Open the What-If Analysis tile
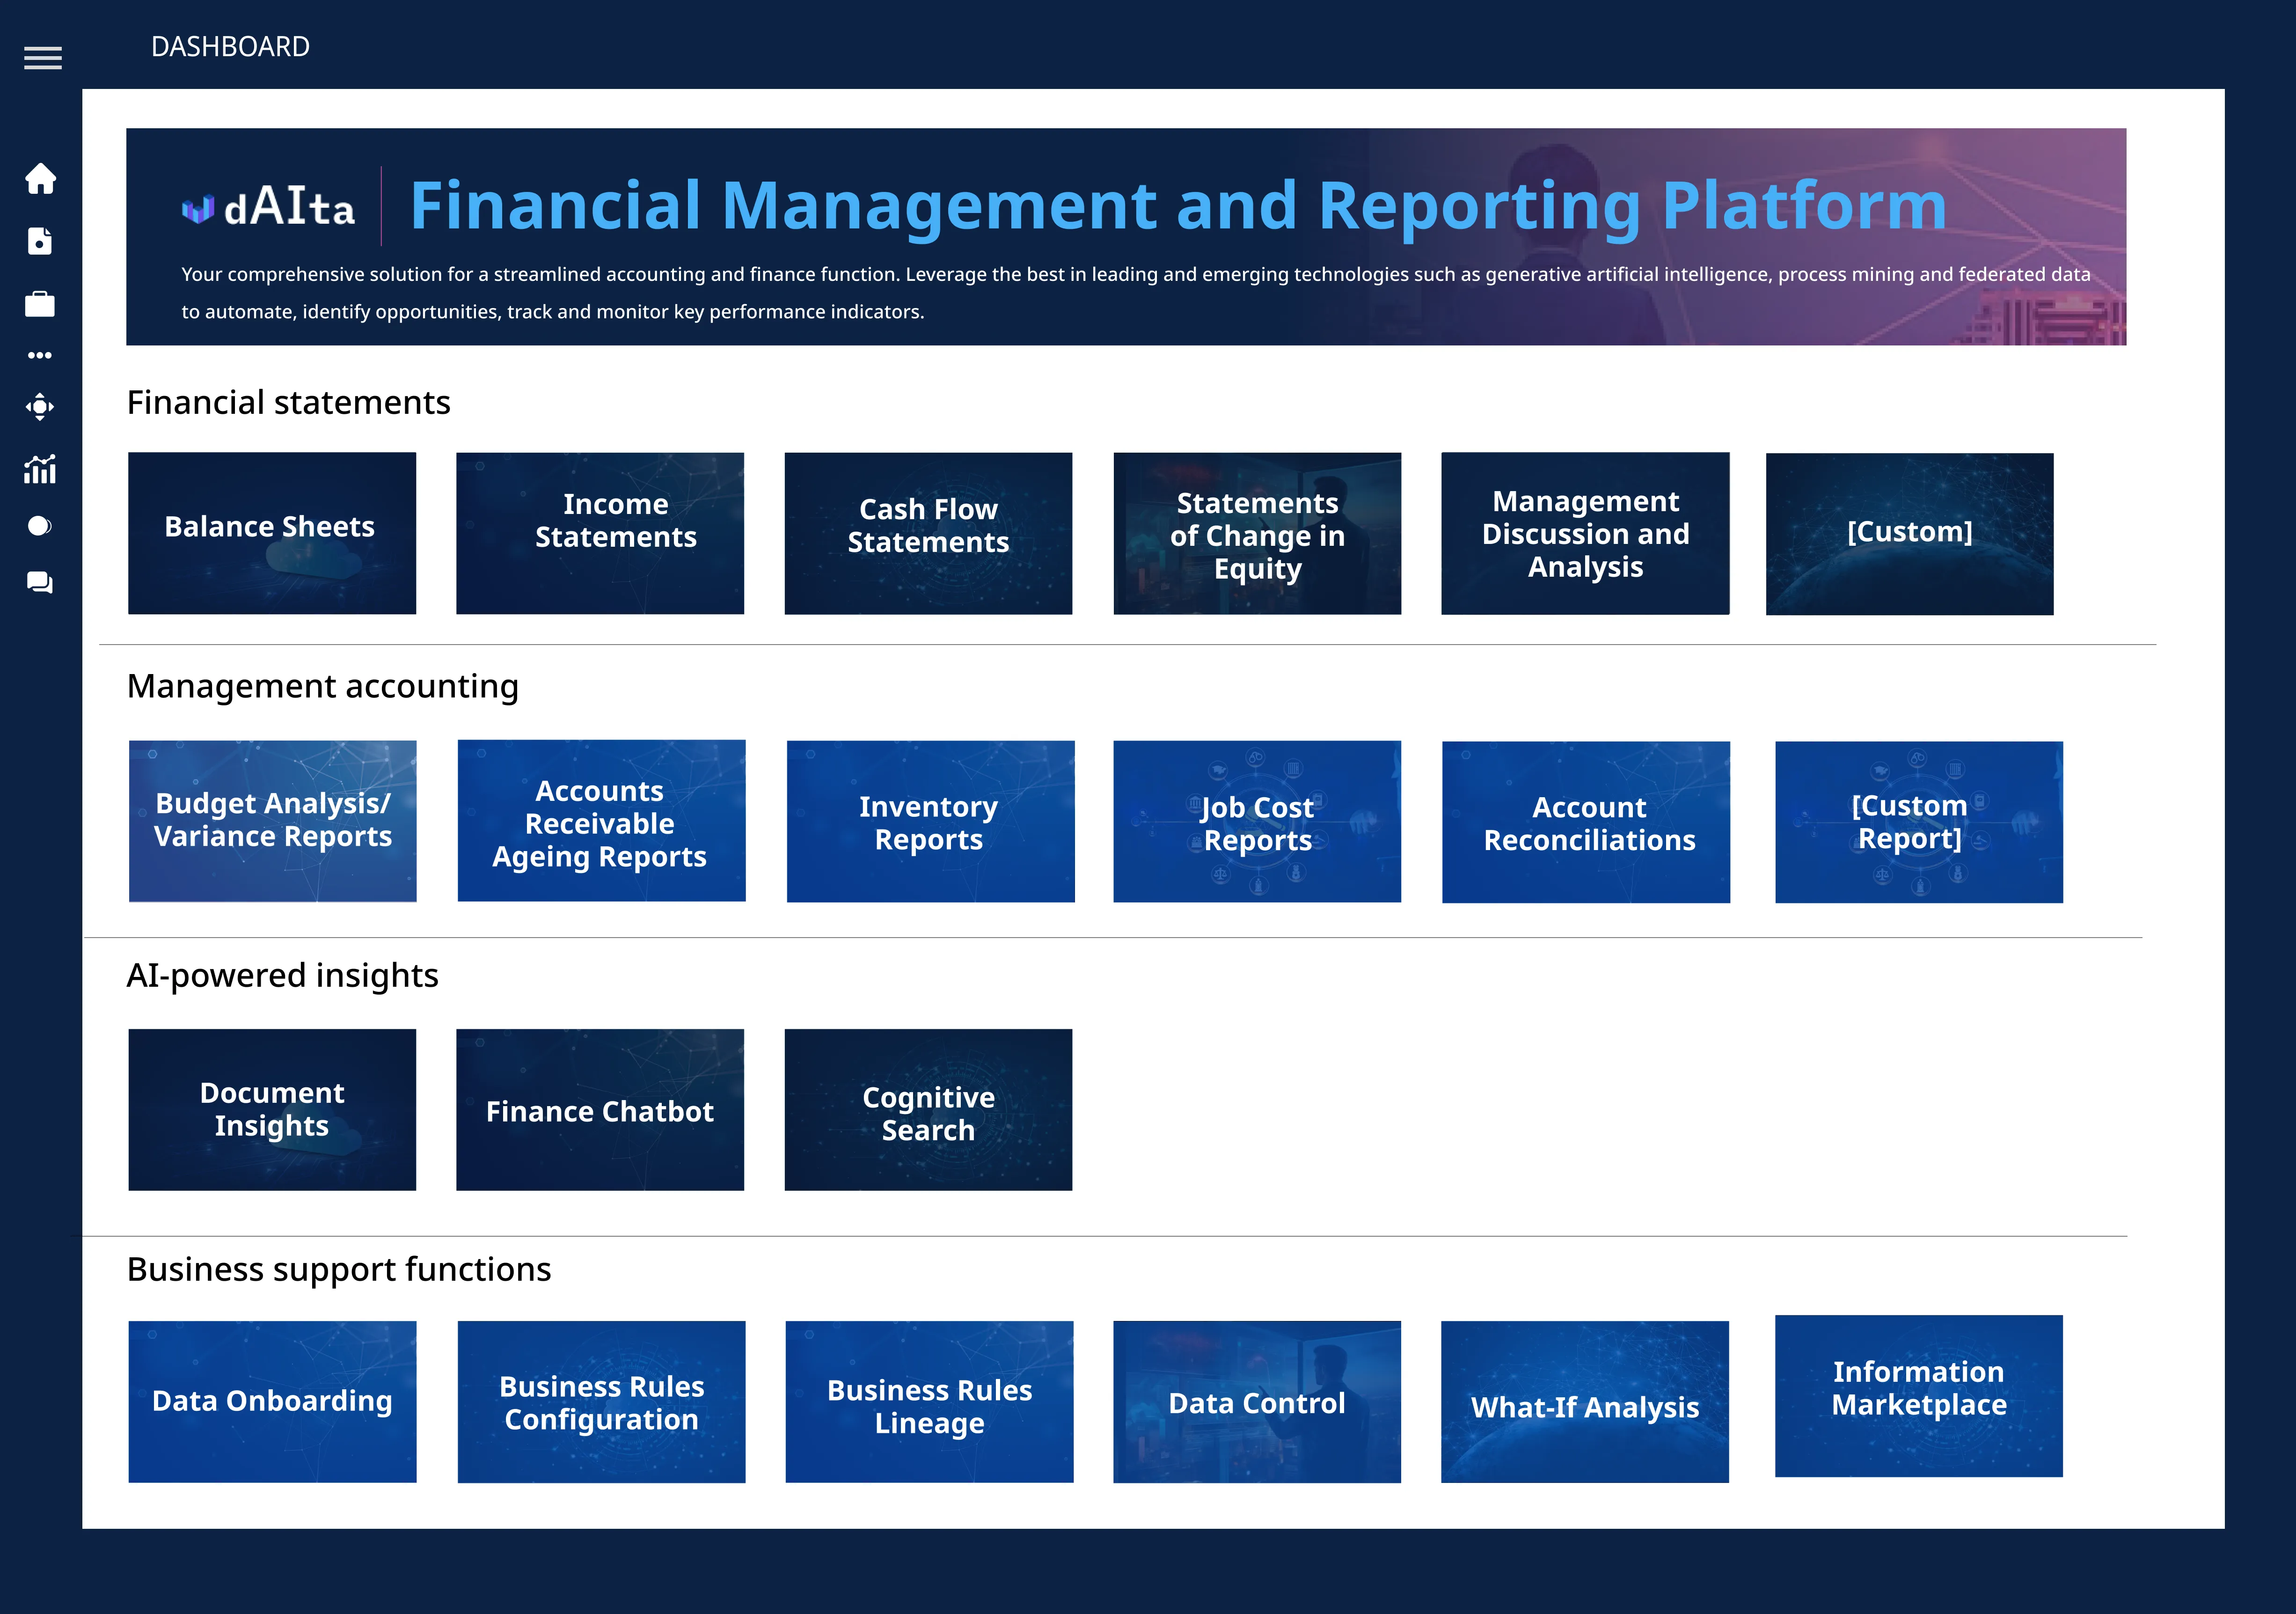 pos(1585,1401)
